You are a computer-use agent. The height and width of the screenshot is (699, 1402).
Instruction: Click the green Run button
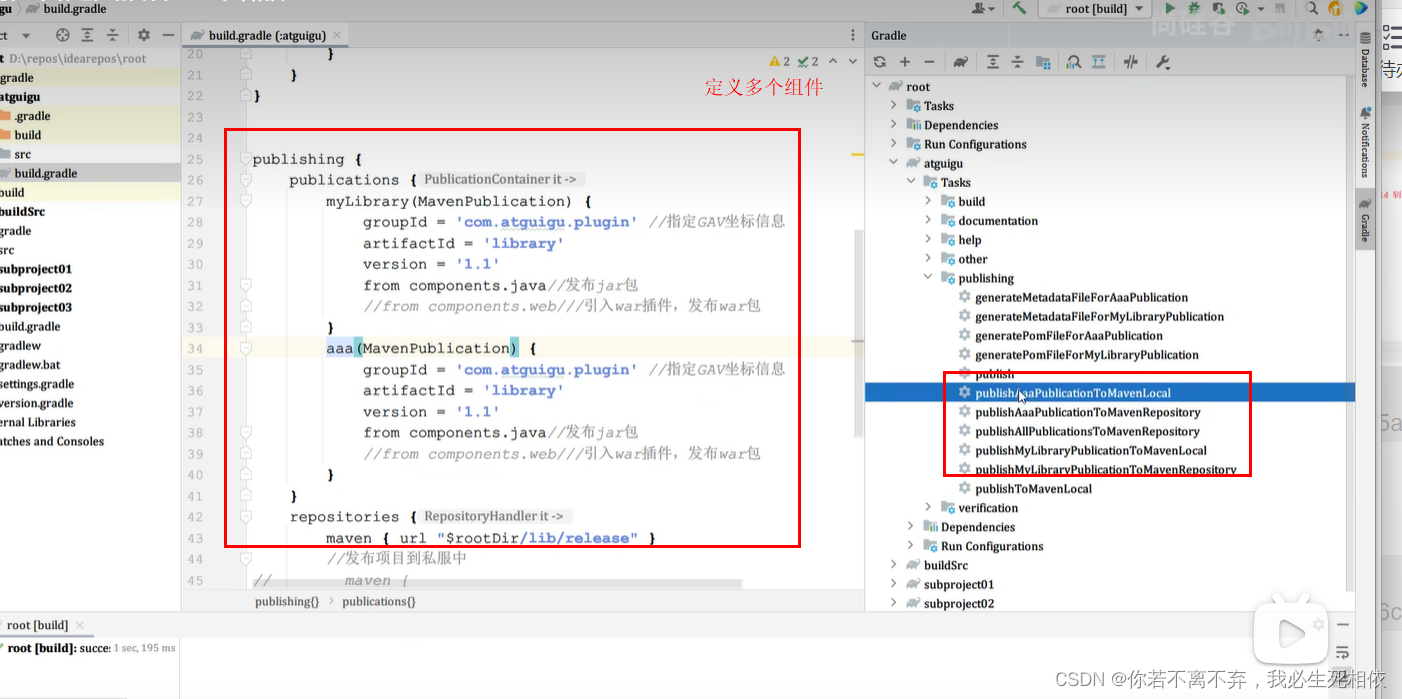click(1170, 8)
